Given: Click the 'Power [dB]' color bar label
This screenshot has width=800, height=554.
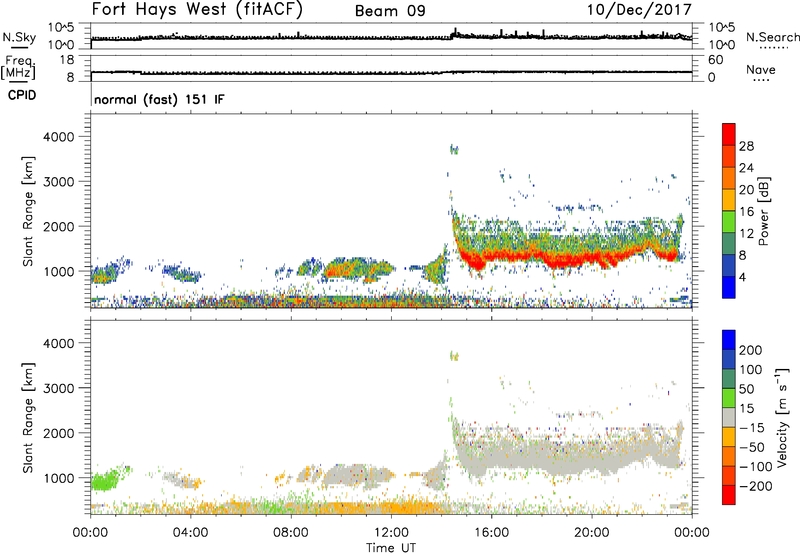Looking at the screenshot, I should (763, 211).
